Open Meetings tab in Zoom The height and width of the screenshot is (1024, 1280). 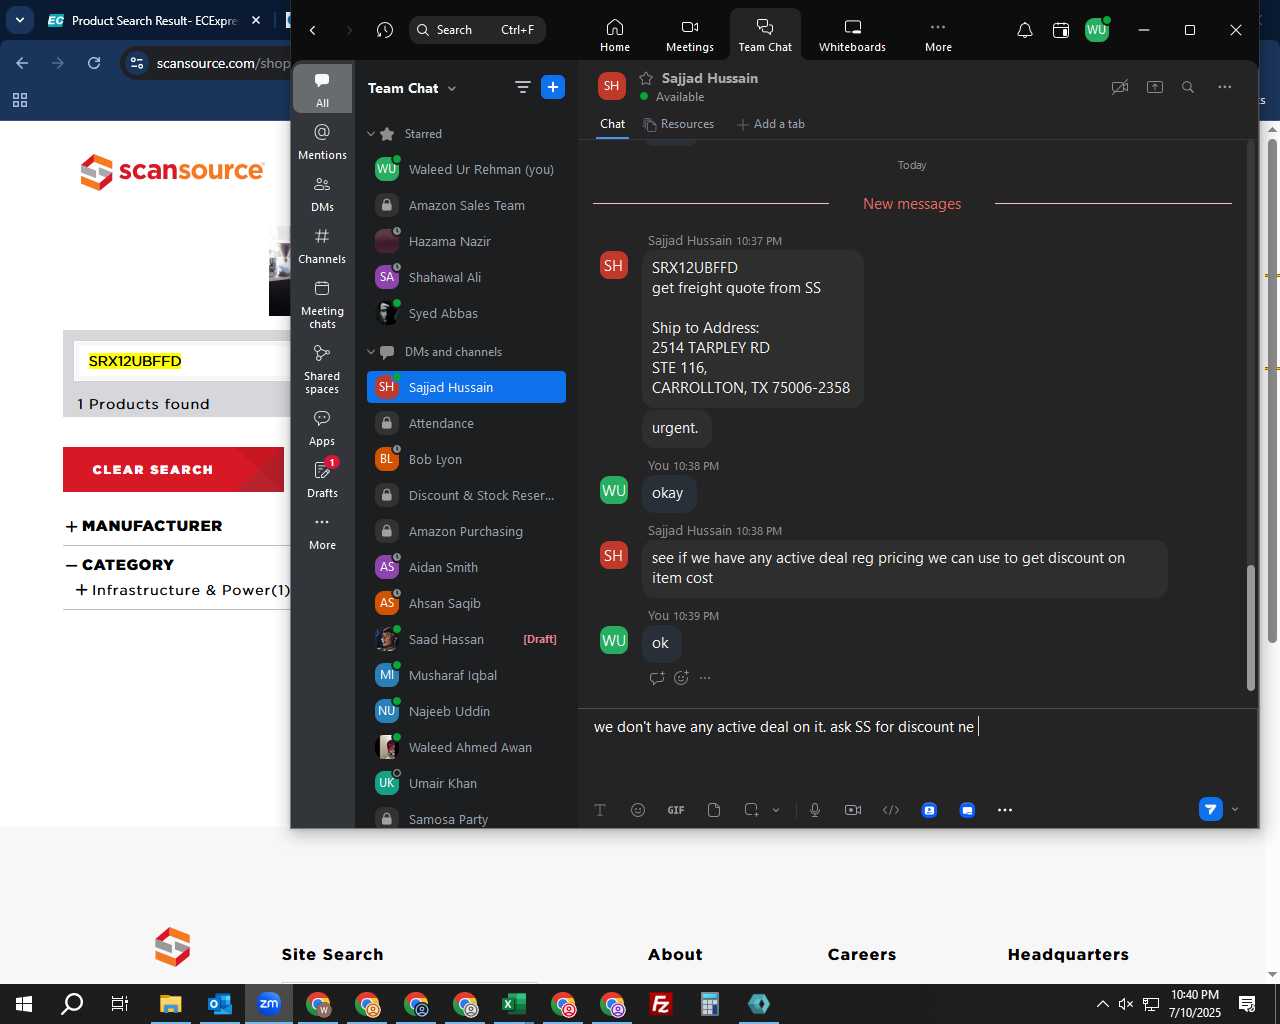point(689,35)
